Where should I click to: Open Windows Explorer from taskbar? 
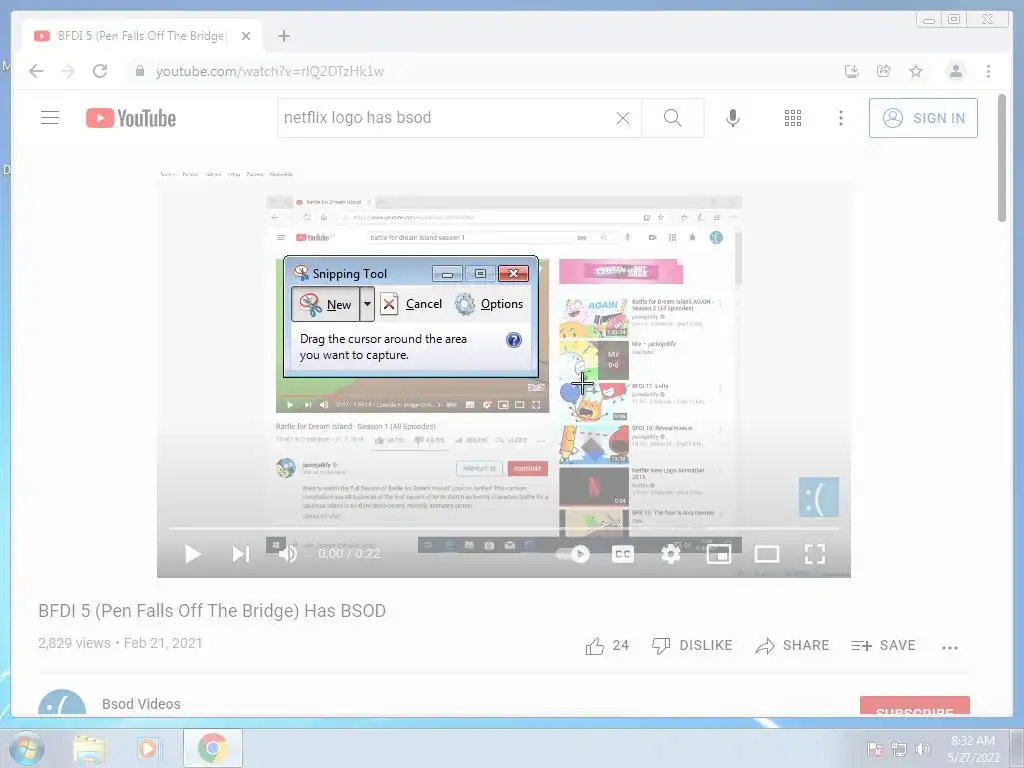[x=89, y=748]
